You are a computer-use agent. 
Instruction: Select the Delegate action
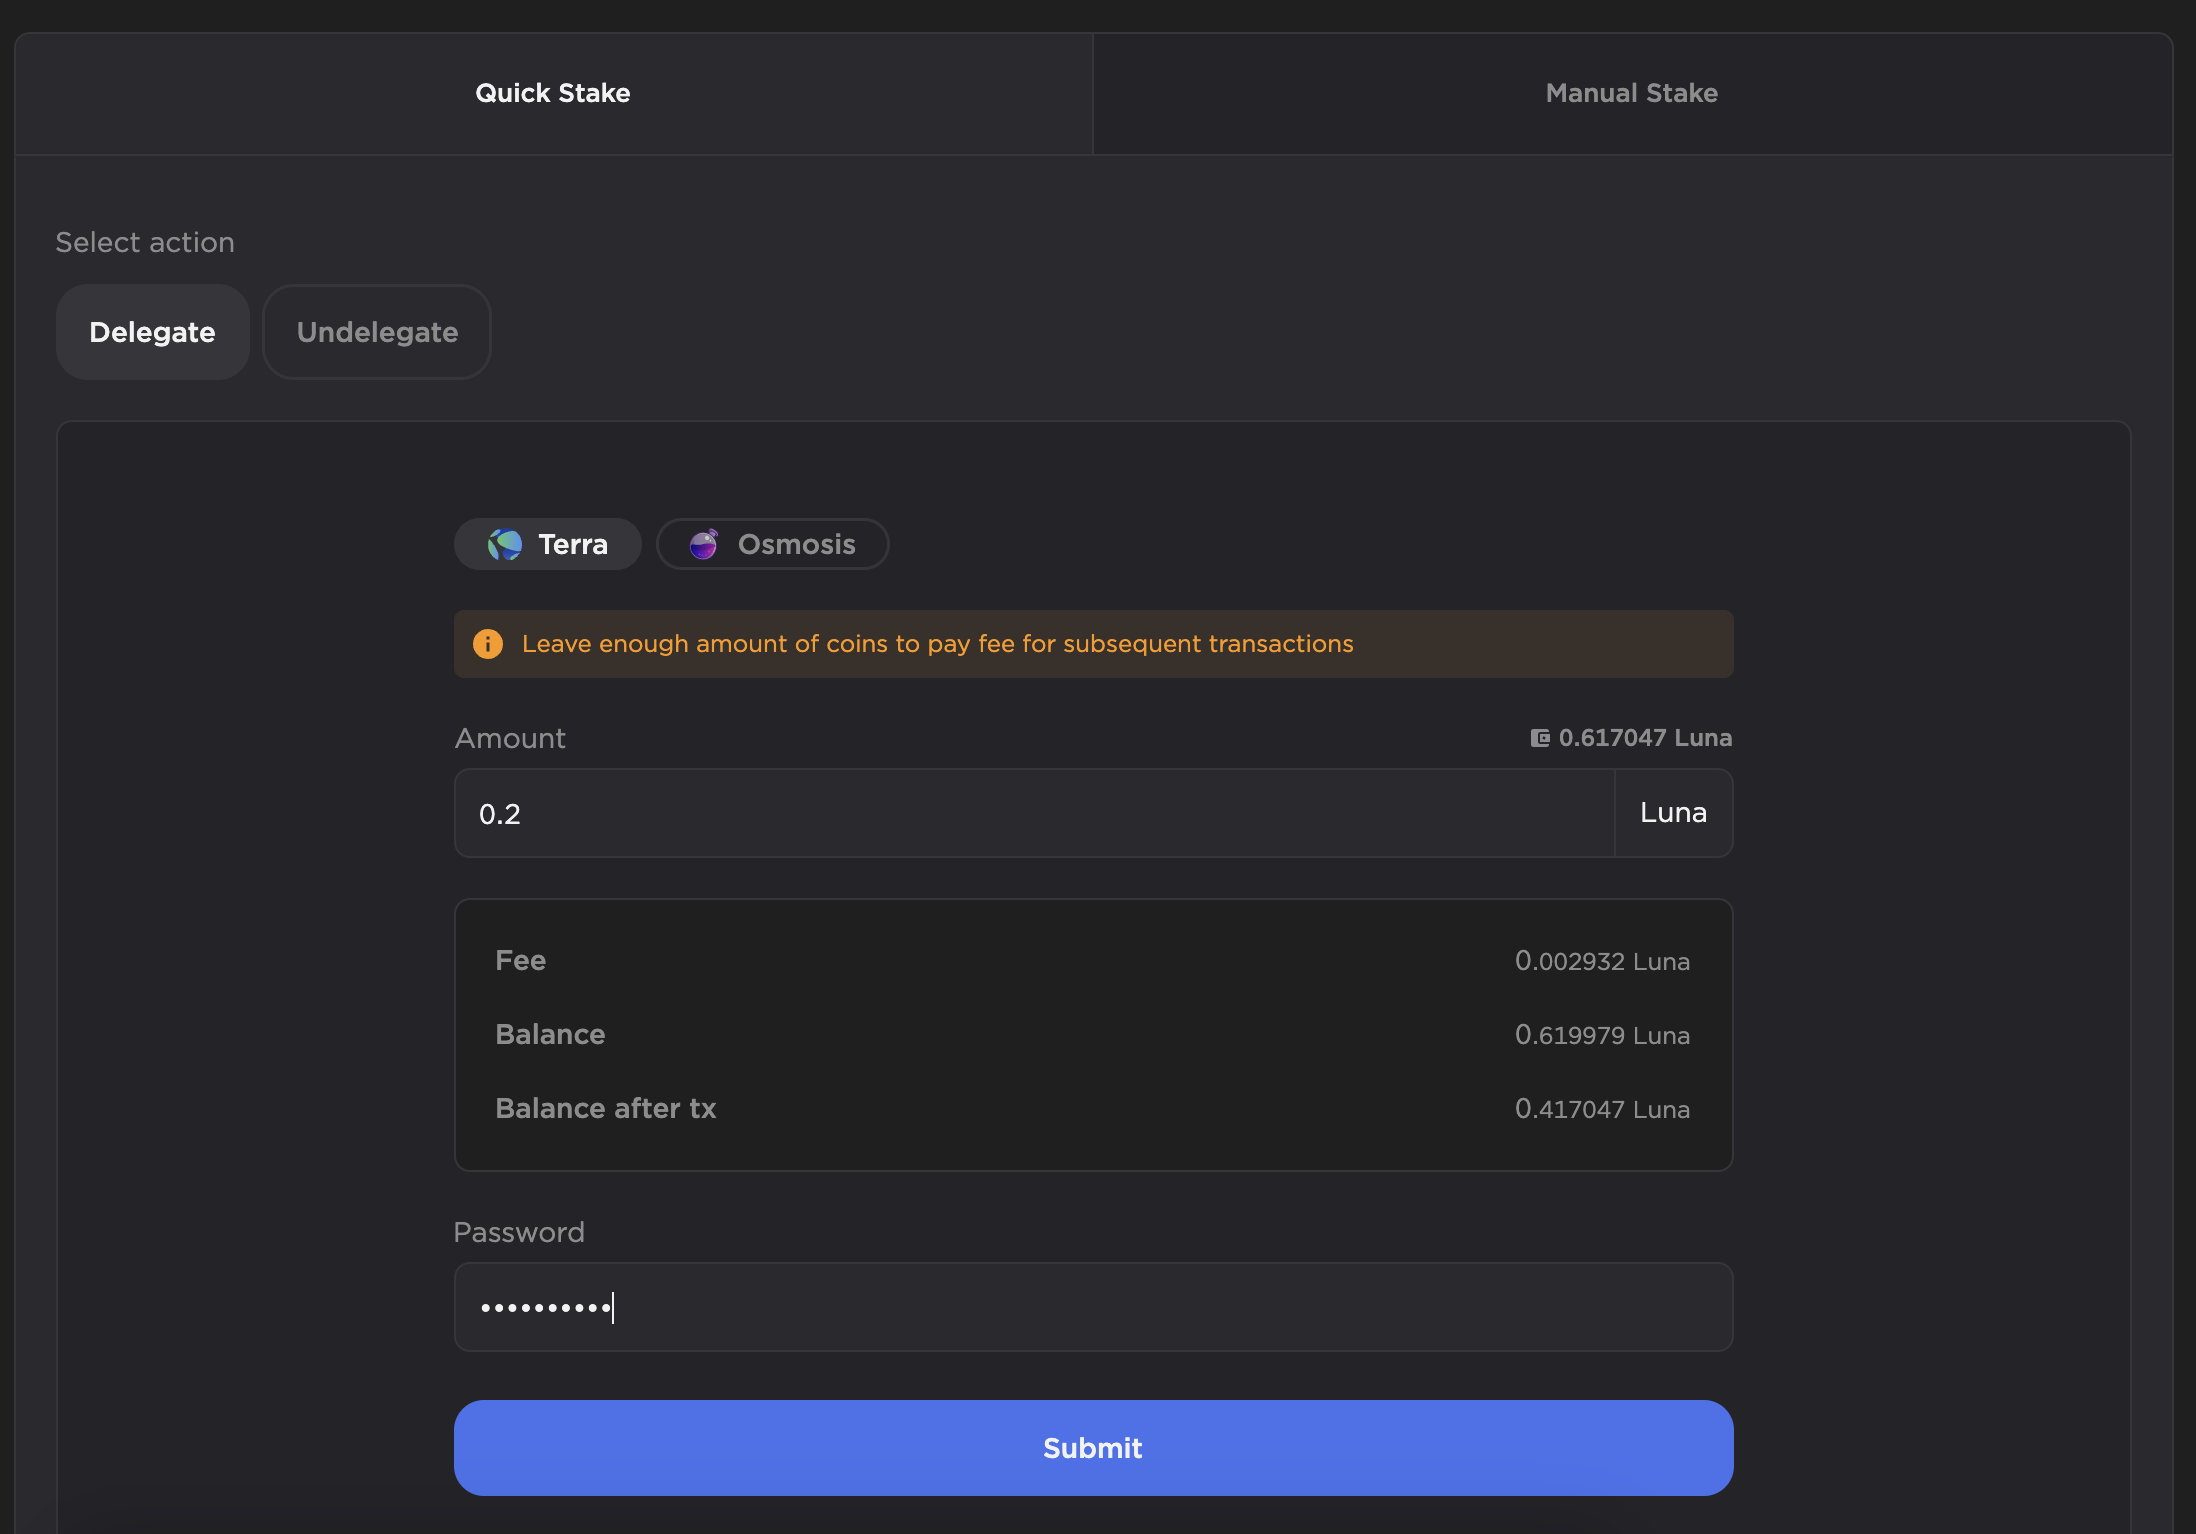152,332
